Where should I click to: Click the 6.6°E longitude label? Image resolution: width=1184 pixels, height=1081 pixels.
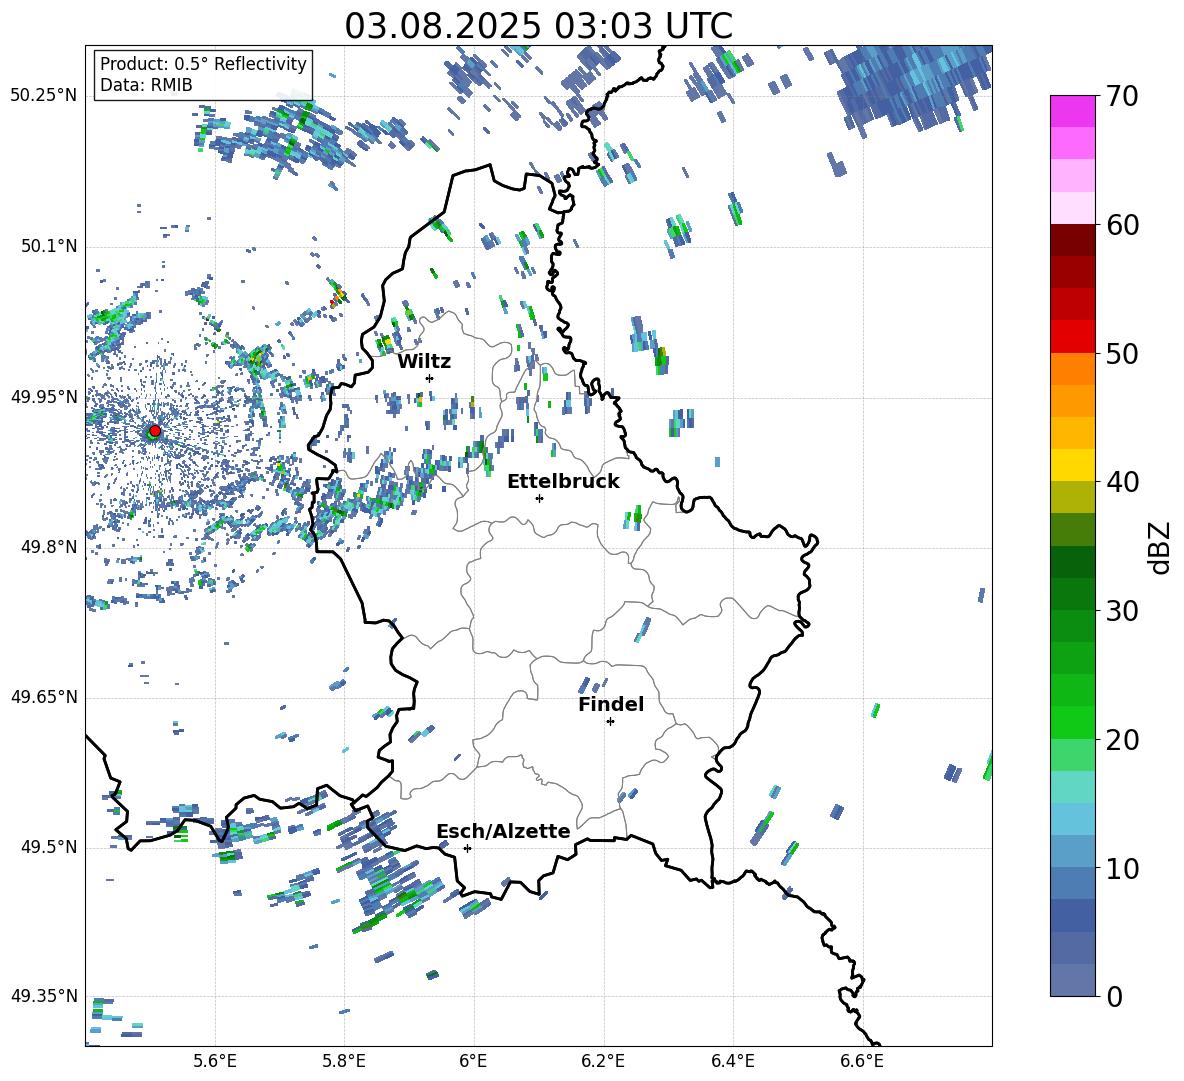(x=862, y=1061)
